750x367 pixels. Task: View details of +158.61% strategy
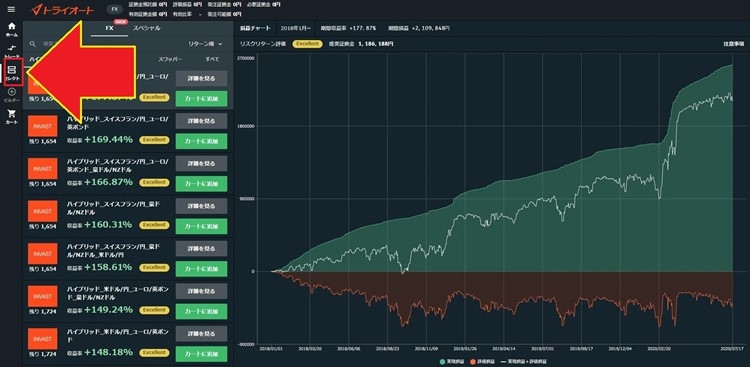tap(201, 248)
